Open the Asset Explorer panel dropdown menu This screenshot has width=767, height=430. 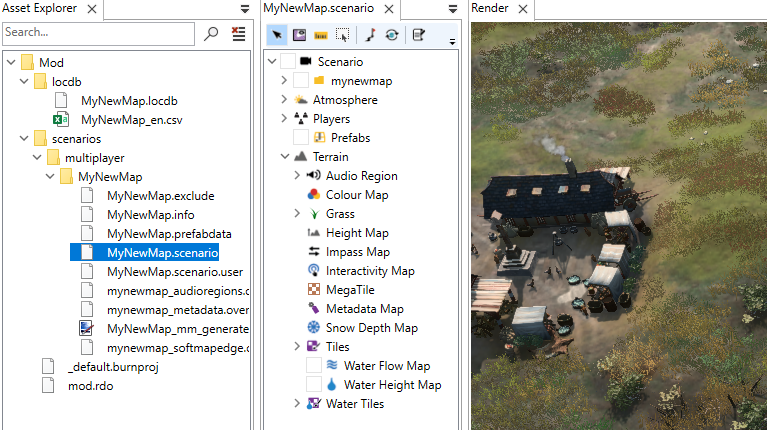coord(245,9)
